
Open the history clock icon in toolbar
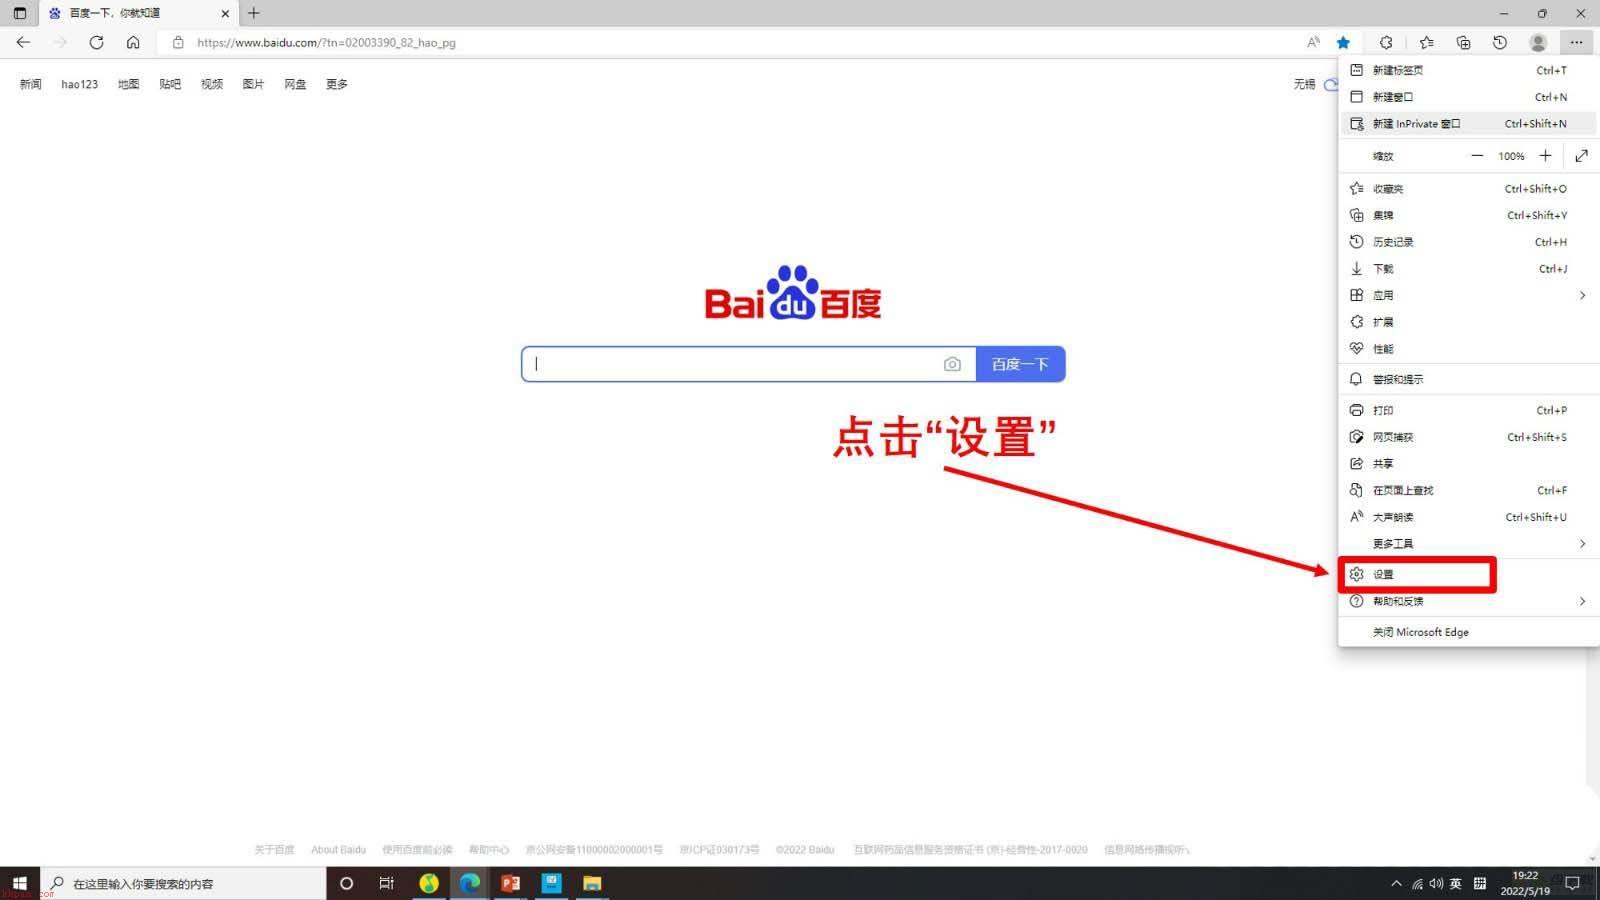[1500, 42]
